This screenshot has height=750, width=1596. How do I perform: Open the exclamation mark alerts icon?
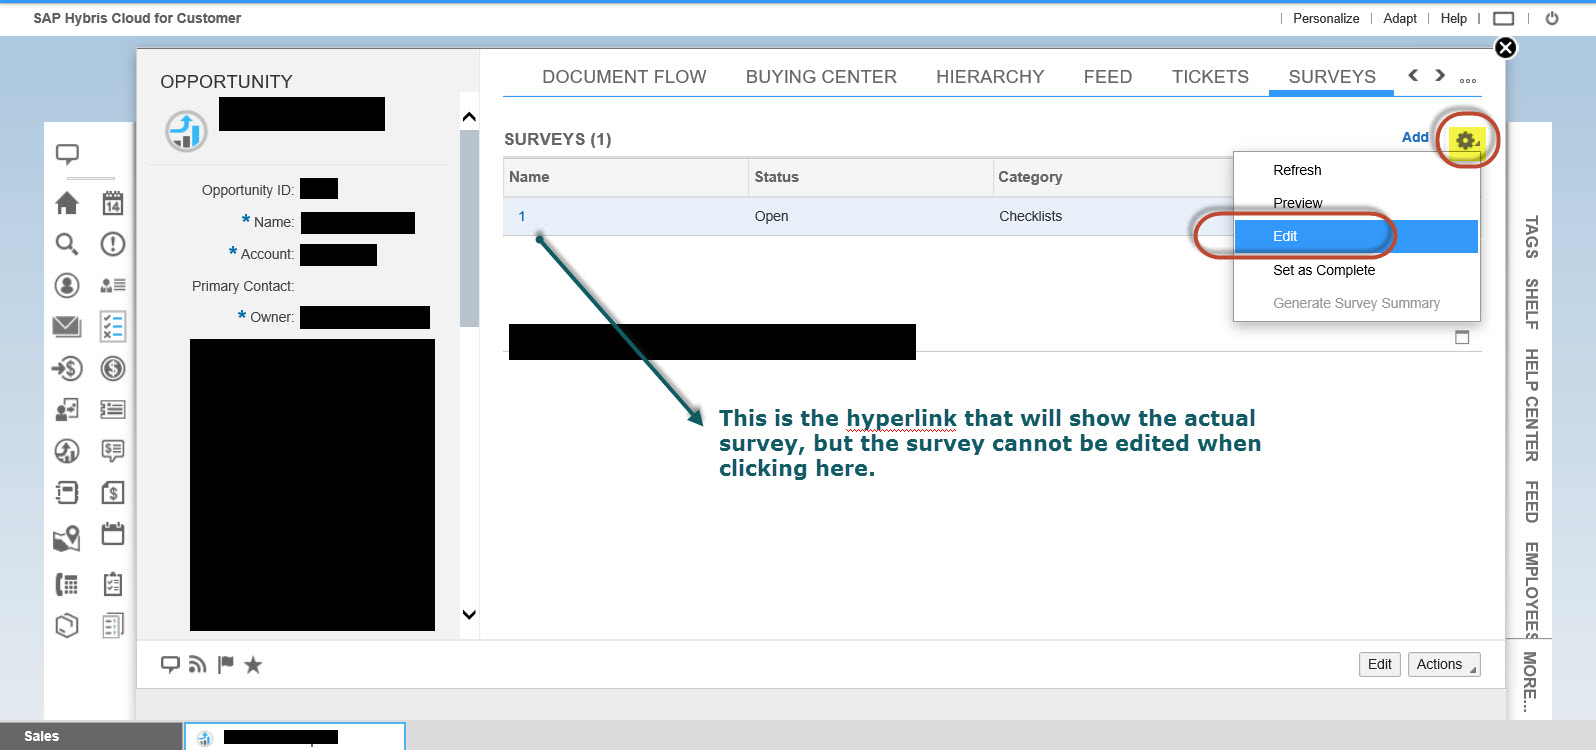[113, 244]
